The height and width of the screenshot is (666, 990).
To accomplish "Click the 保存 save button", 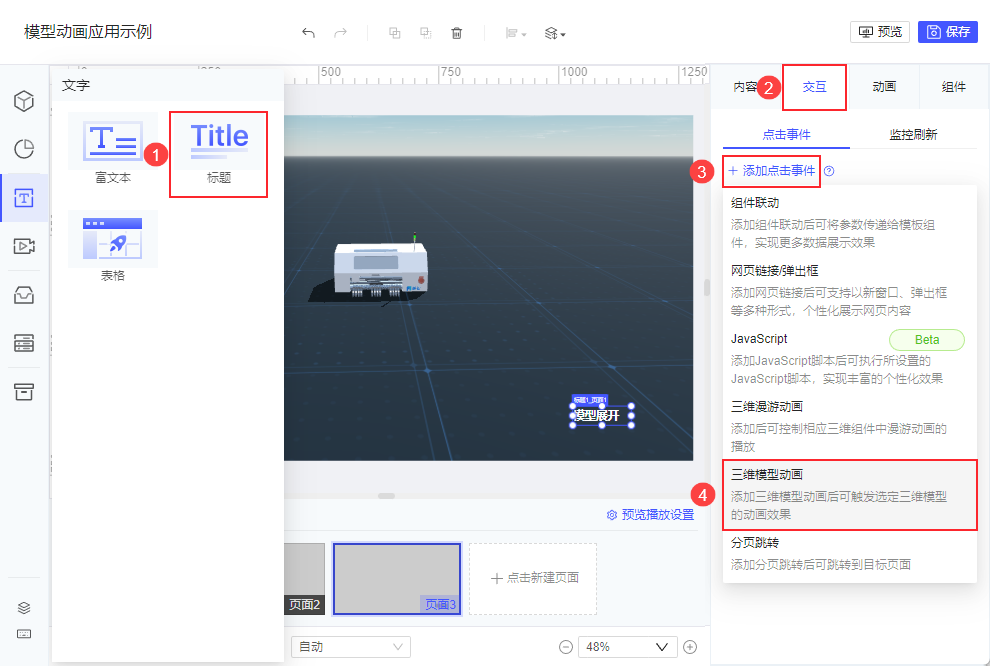I will [x=948, y=32].
